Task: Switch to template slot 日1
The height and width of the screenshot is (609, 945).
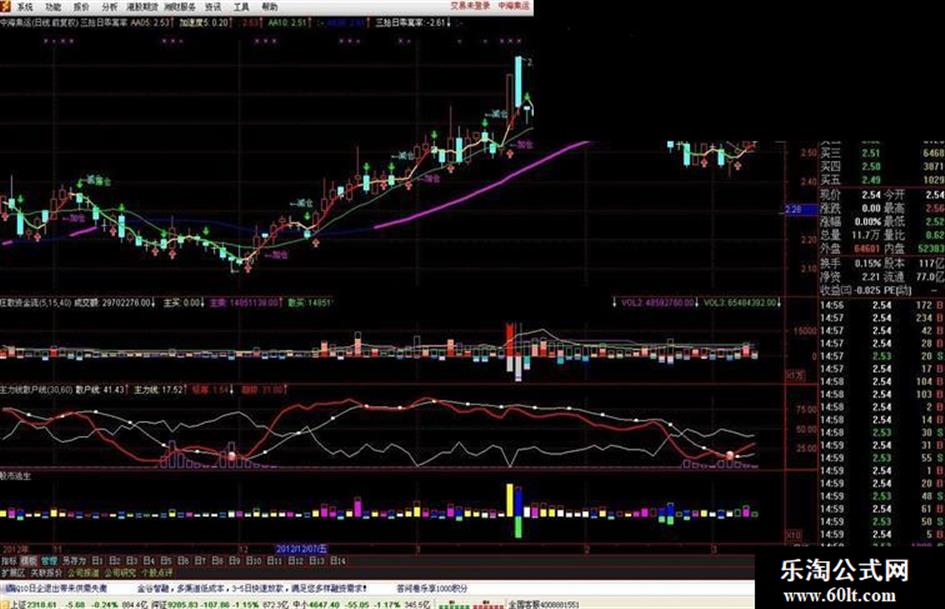Action: coord(98,561)
